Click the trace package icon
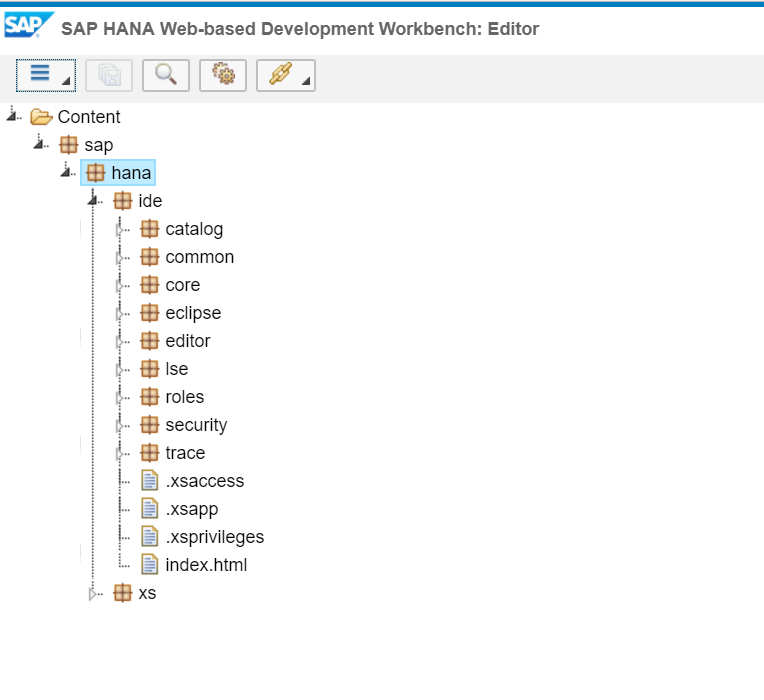The image size is (764, 700). (150, 453)
